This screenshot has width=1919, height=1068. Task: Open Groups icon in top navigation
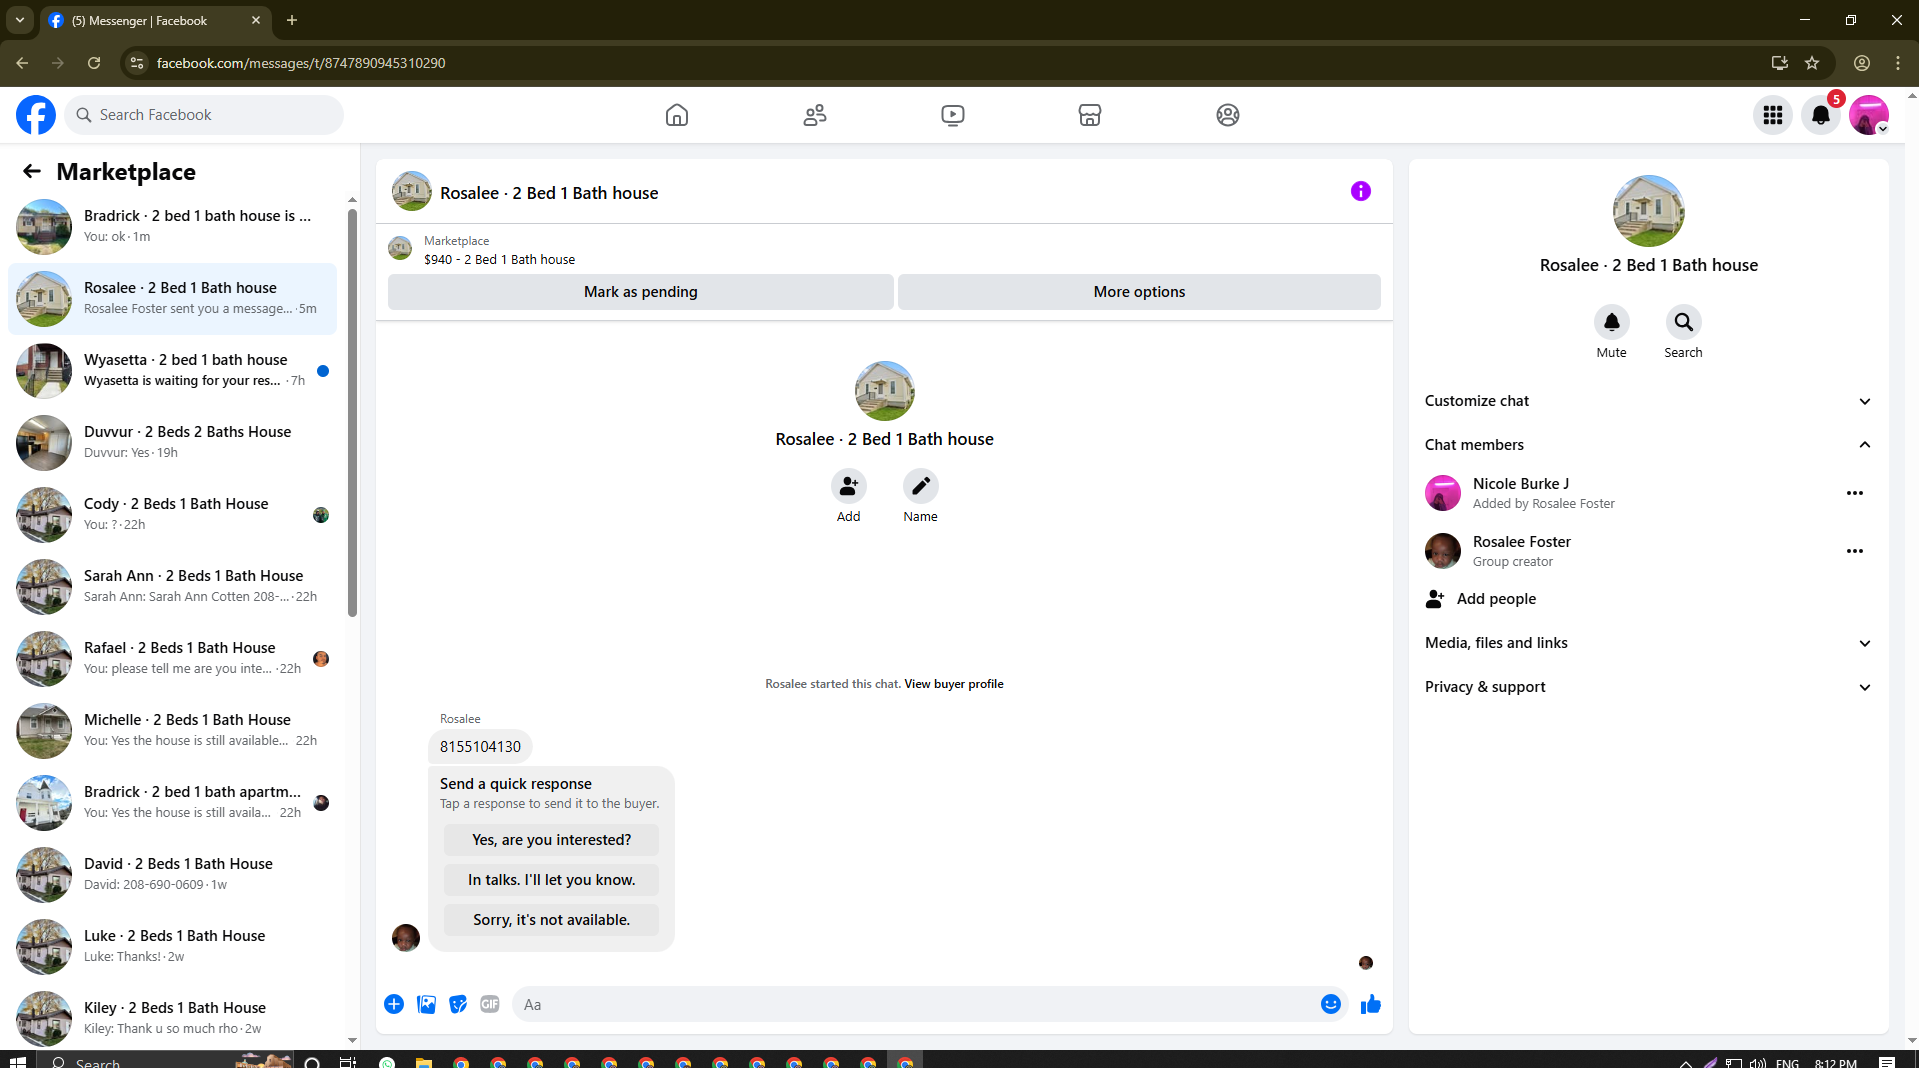point(1228,115)
